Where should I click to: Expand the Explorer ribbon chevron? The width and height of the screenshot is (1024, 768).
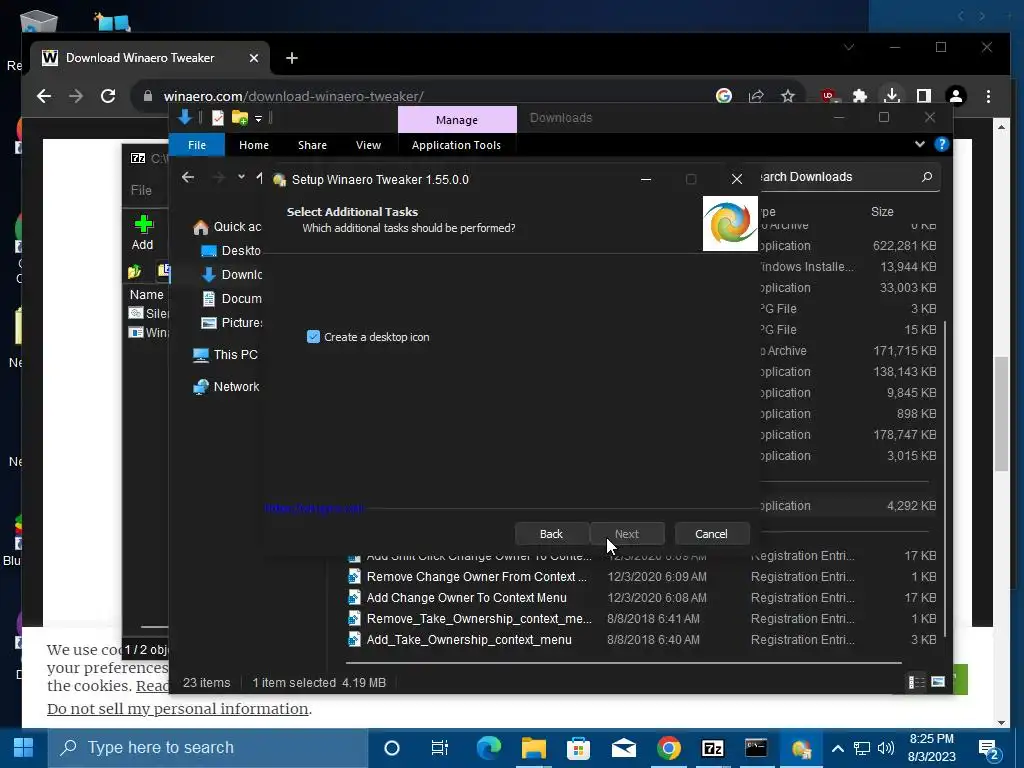click(920, 144)
